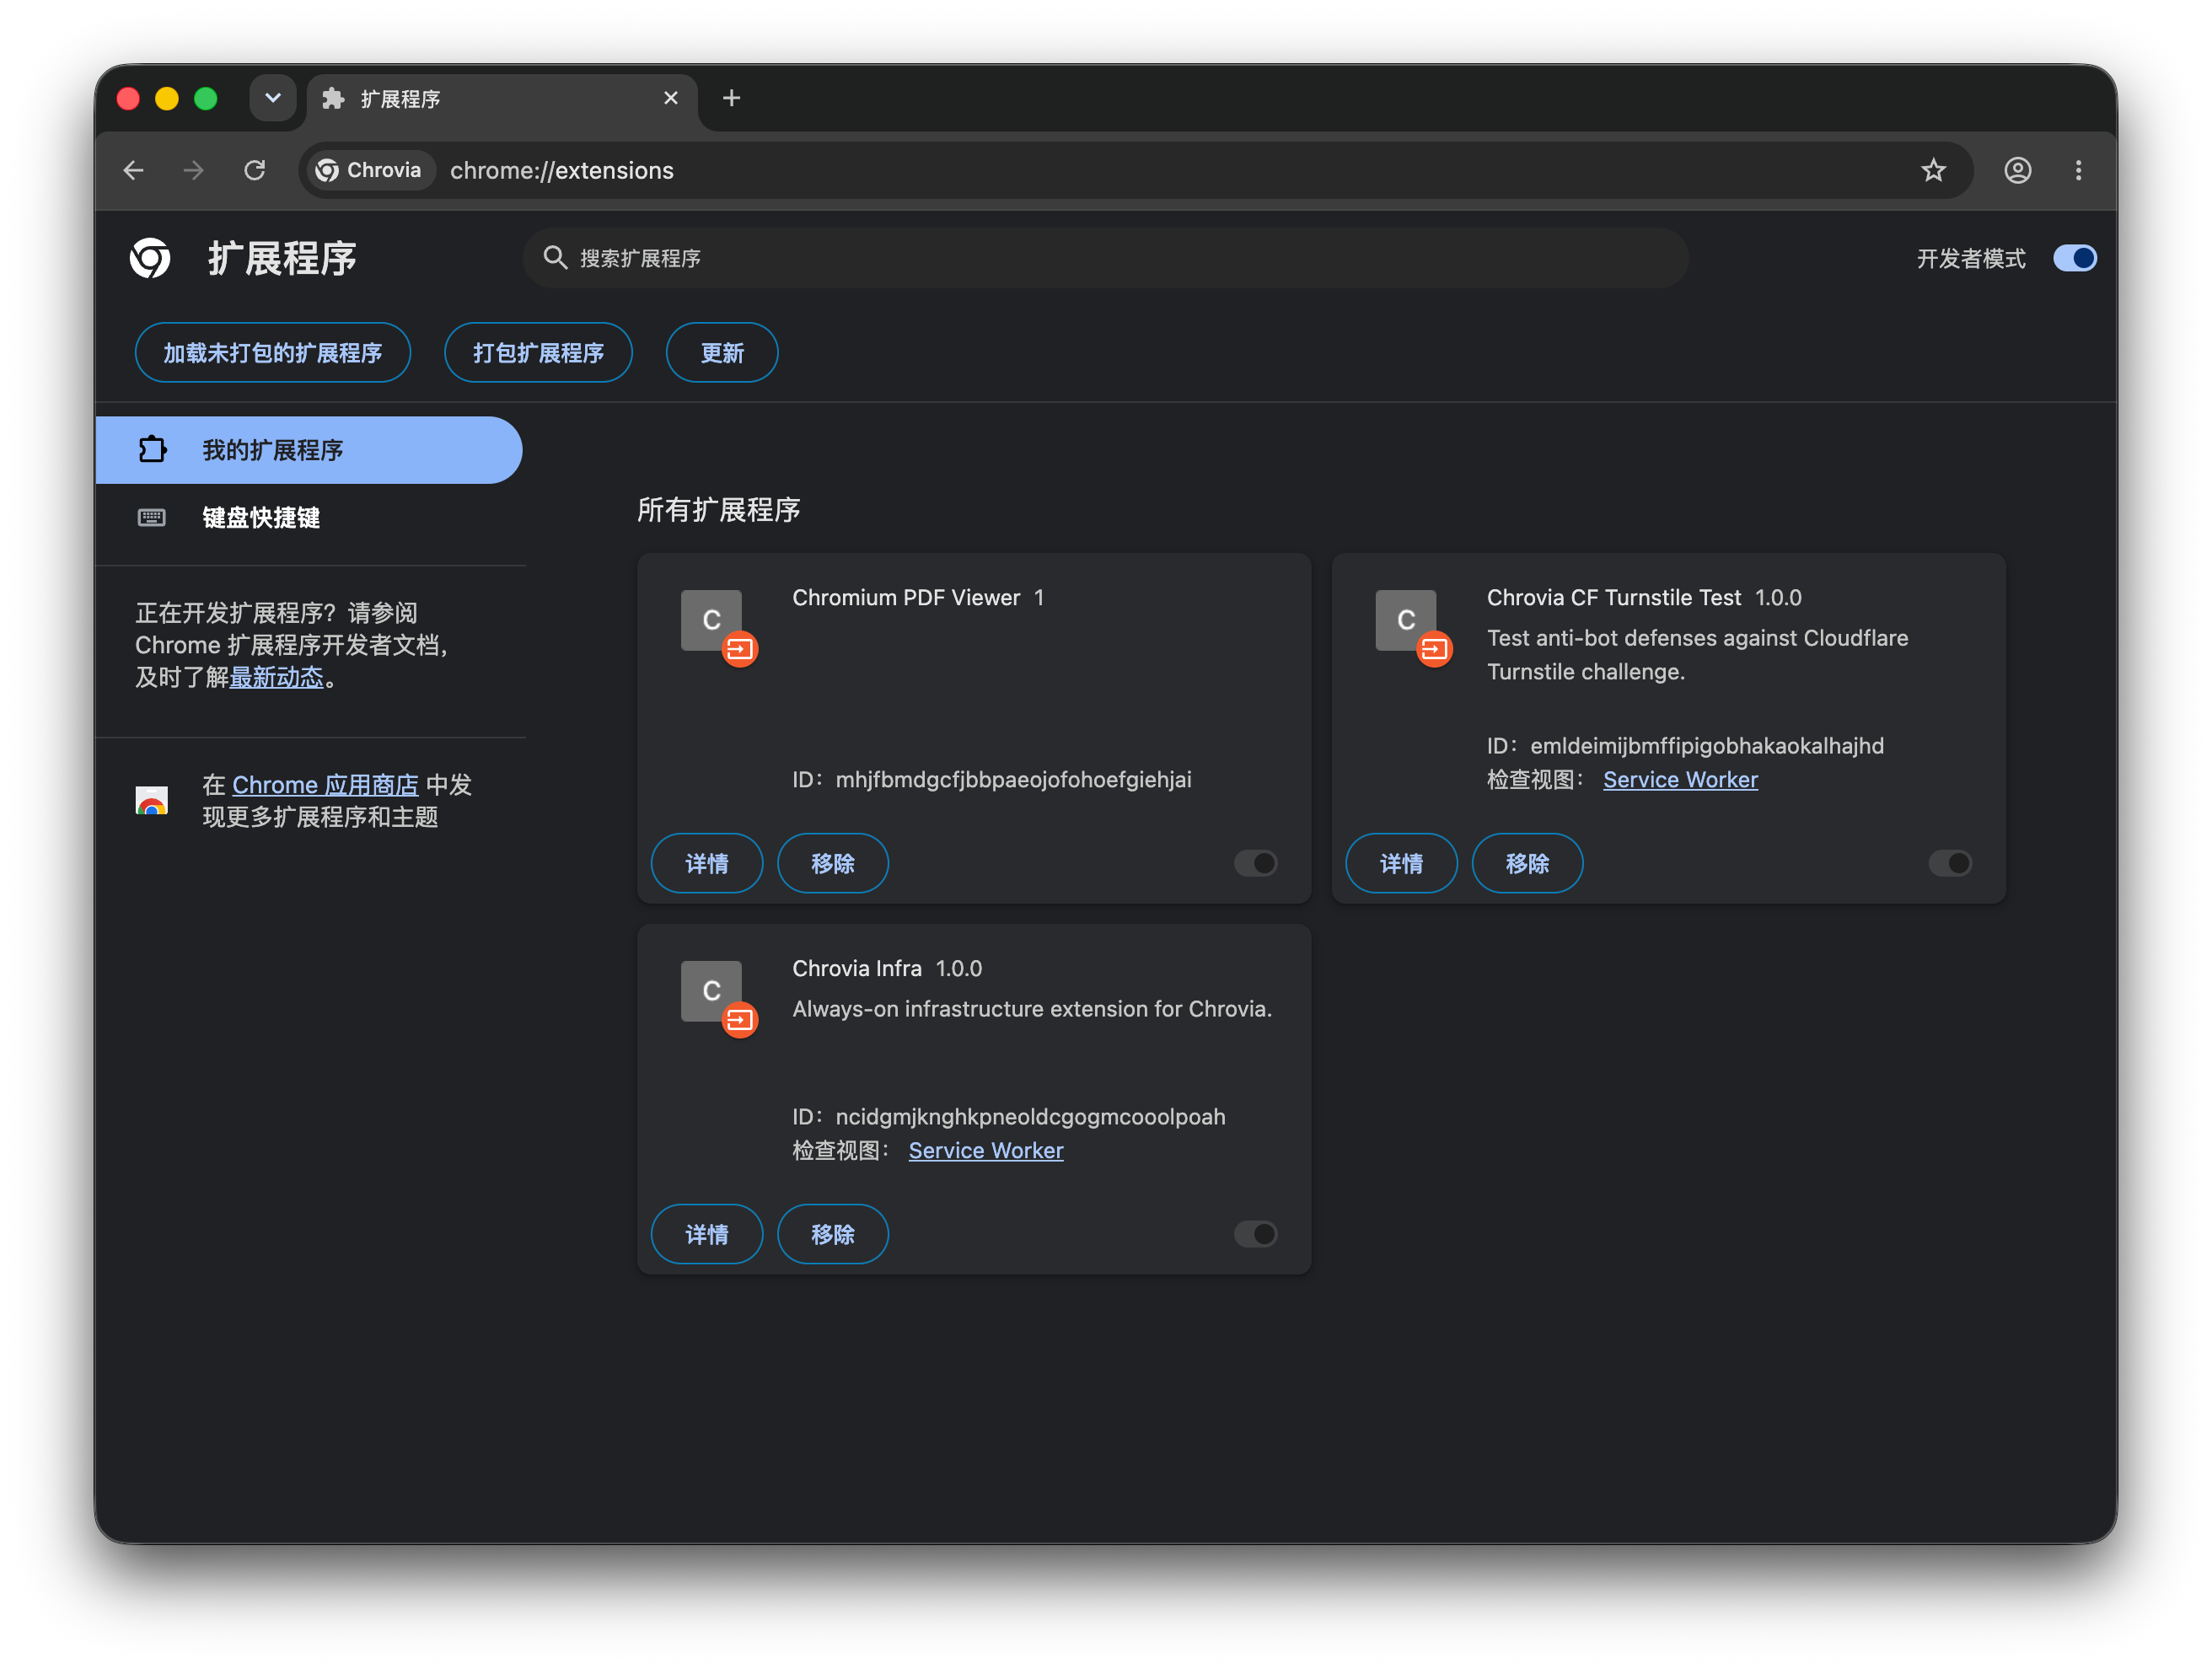Click the Chrome Web Store rainbow icon
The height and width of the screenshot is (1669, 2212).
(x=152, y=800)
